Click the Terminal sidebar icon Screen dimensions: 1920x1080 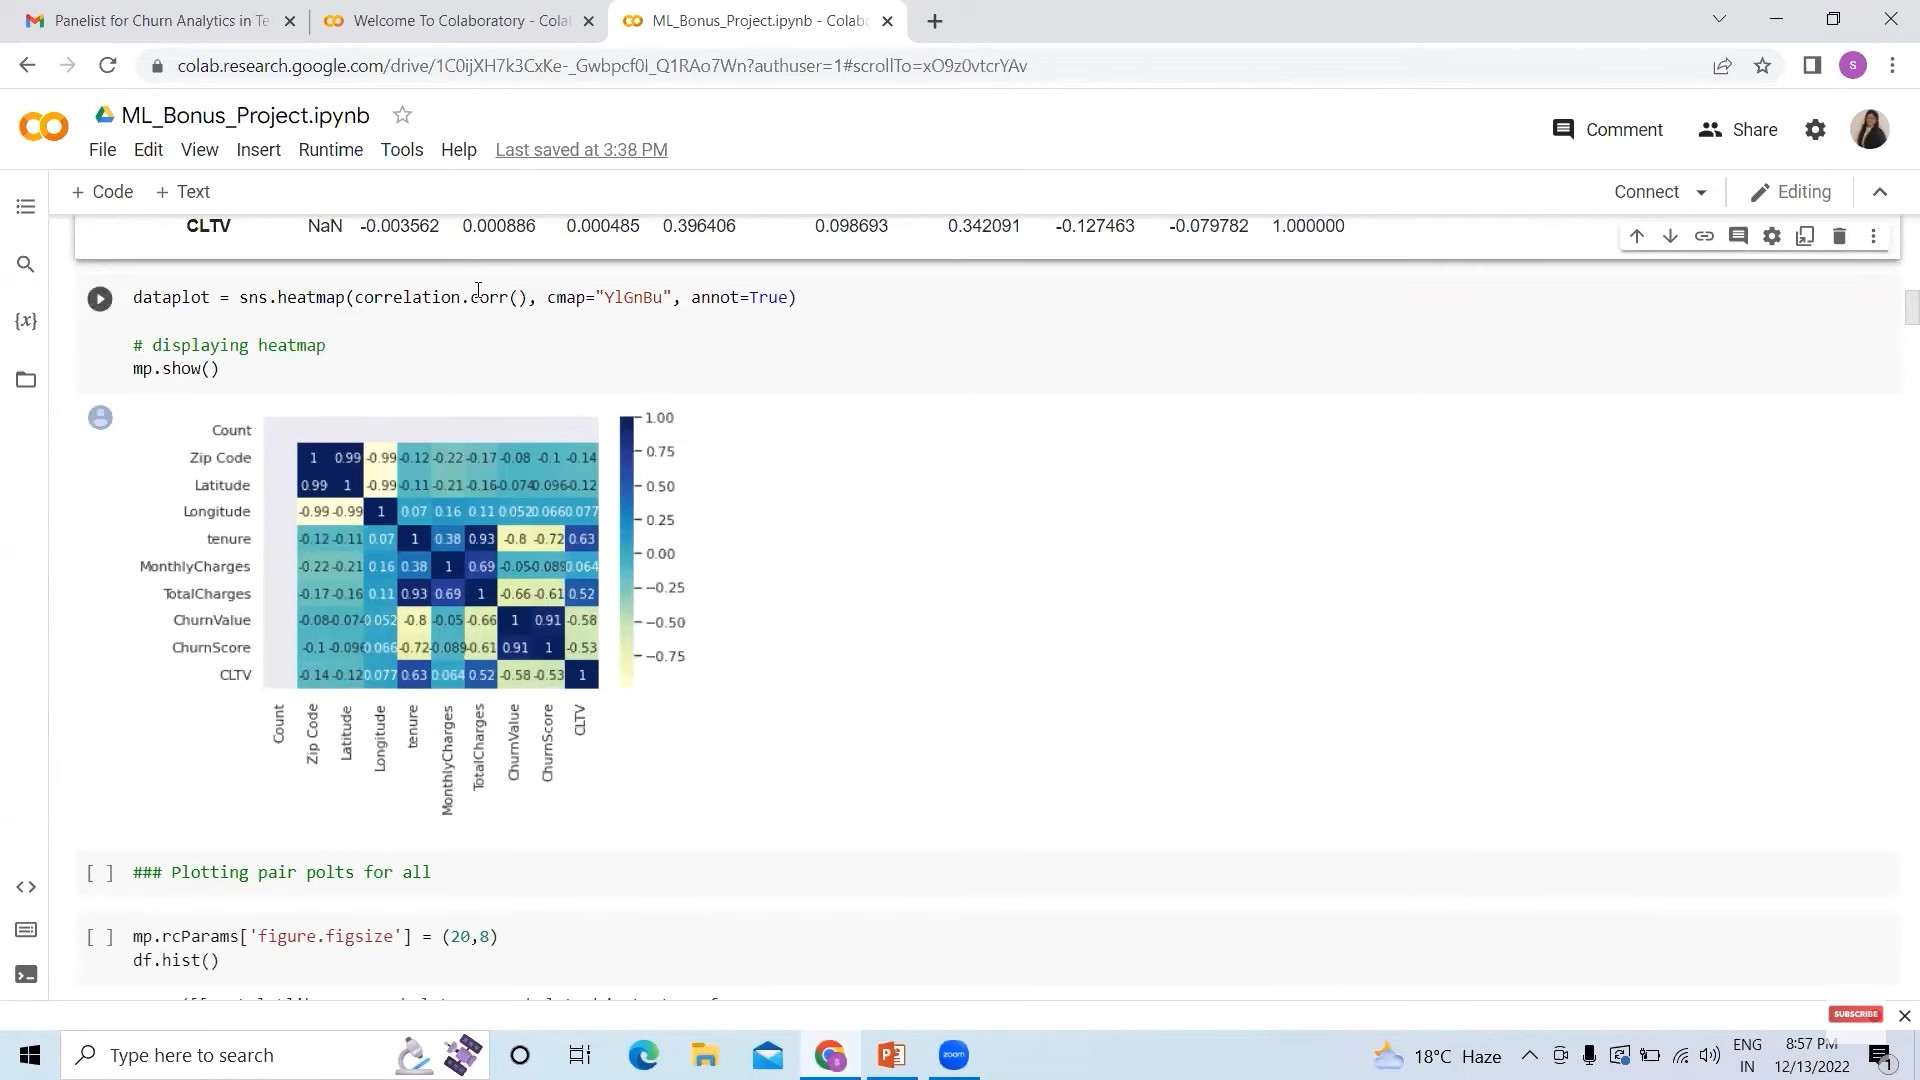coord(25,975)
